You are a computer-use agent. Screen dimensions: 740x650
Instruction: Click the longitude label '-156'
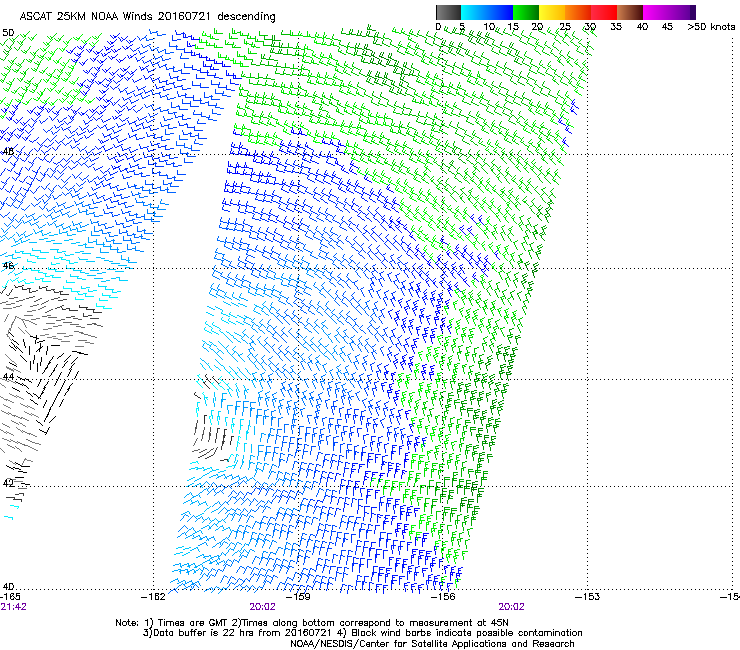443,597
